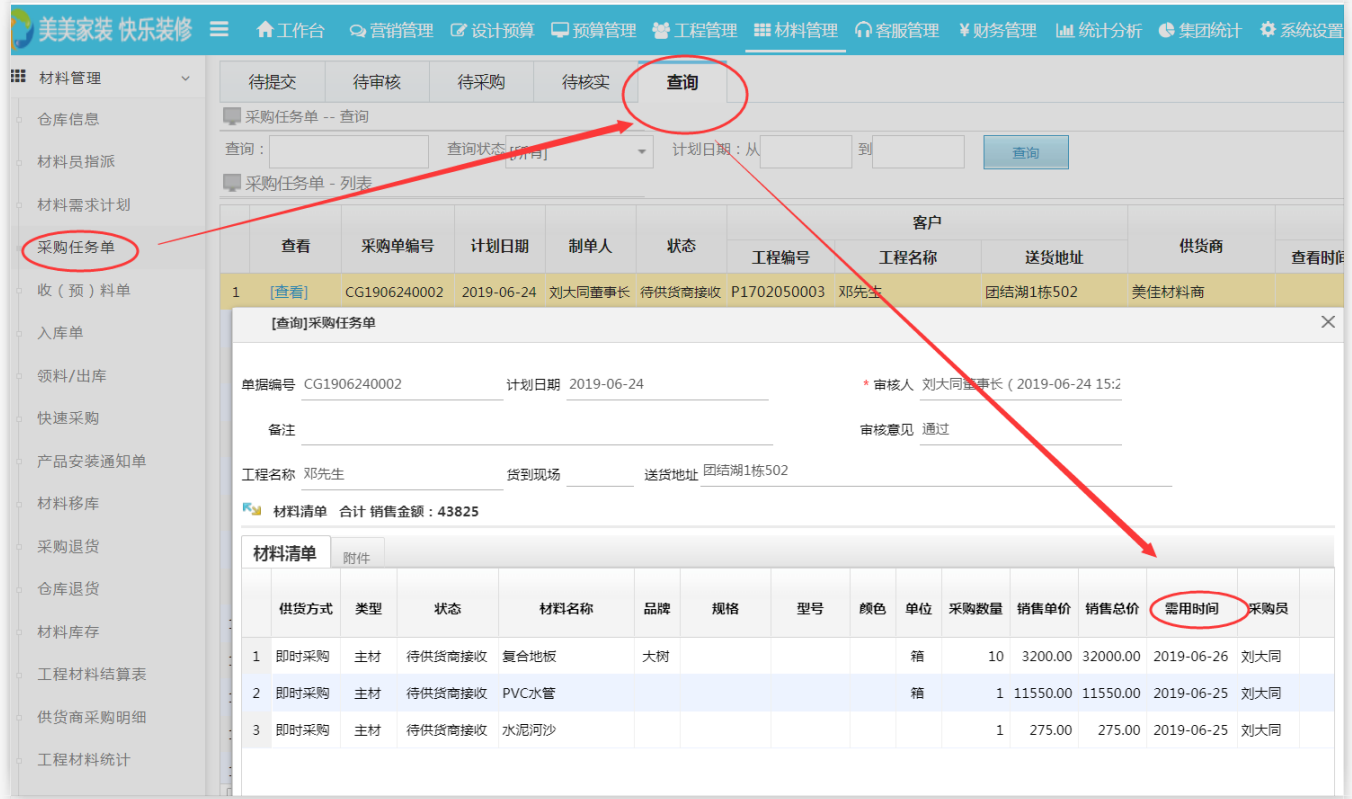Image resolution: width=1352 pixels, height=799 pixels.
Task: Click the hamburger menu icon
Action: [x=219, y=29]
